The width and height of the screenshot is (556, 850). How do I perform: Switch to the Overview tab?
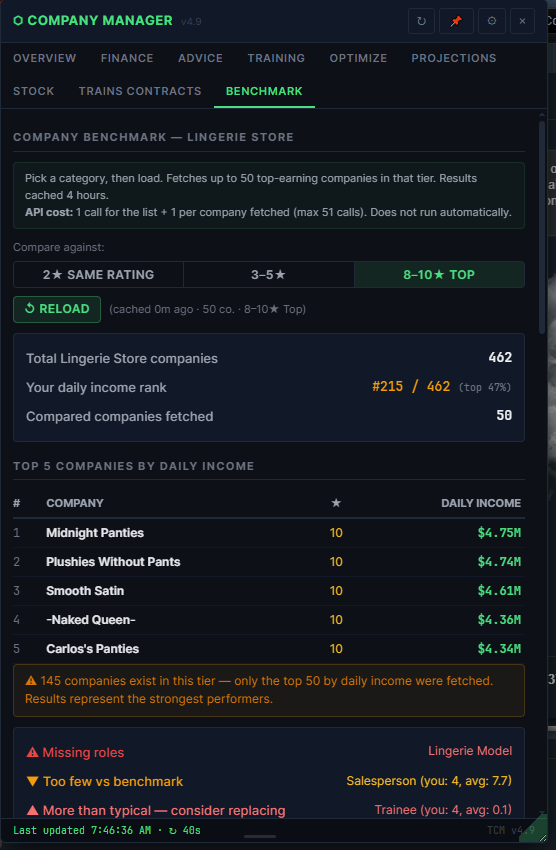coord(44,58)
